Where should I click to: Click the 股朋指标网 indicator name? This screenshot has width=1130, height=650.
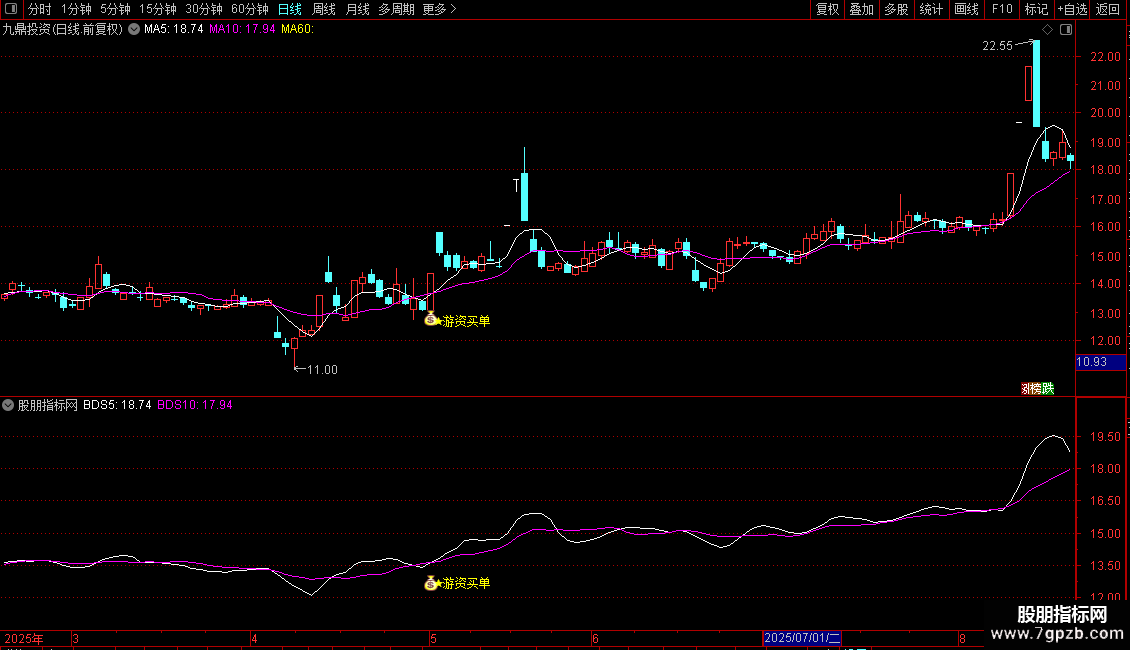[48, 405]
